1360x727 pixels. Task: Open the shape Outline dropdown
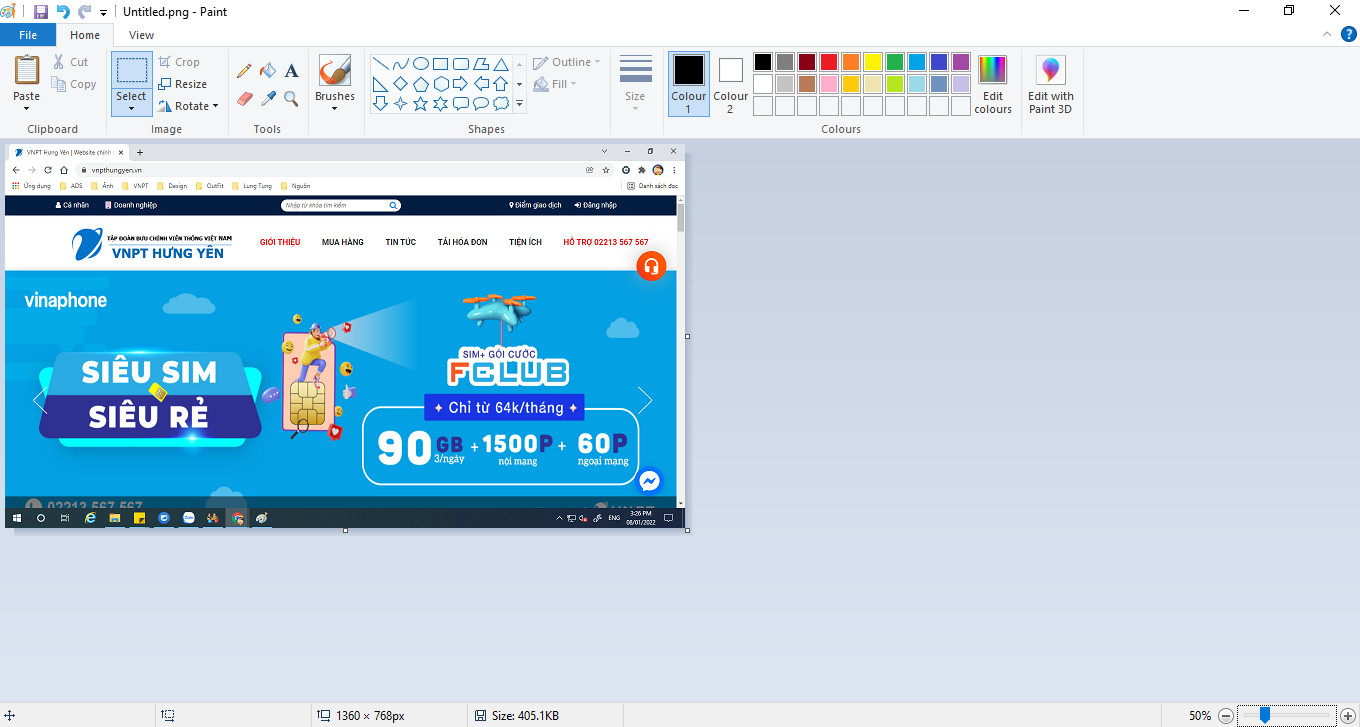point(567,62)
